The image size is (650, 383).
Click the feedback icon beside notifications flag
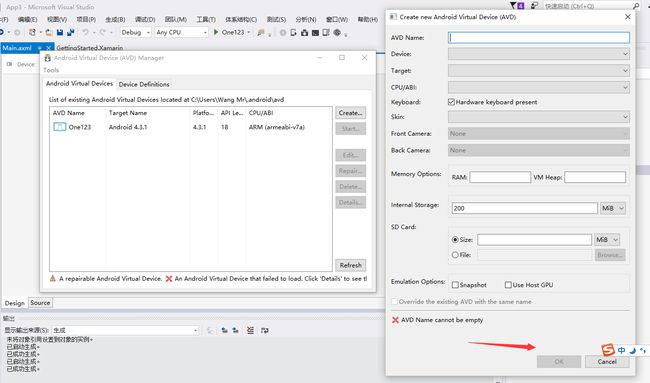coord(534,5)
